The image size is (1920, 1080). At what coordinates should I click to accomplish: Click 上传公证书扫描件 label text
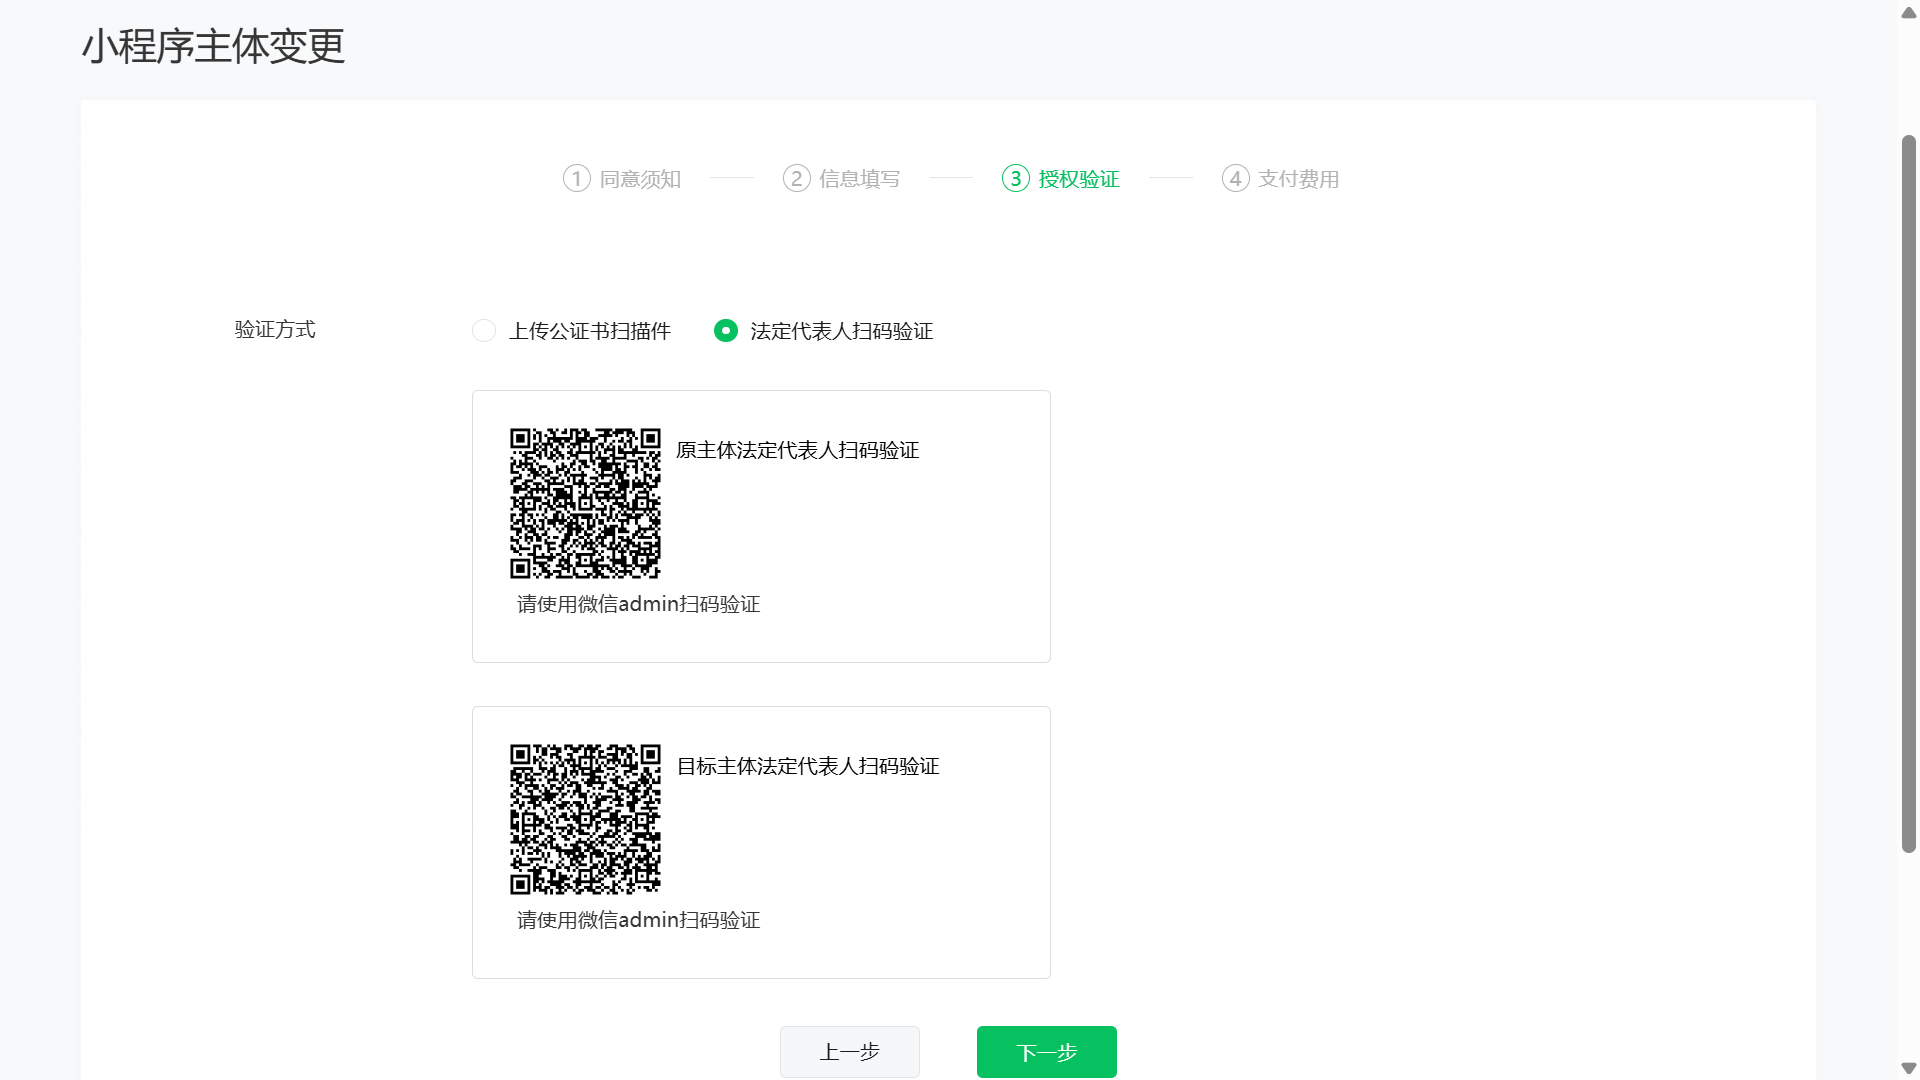point(589,331)
